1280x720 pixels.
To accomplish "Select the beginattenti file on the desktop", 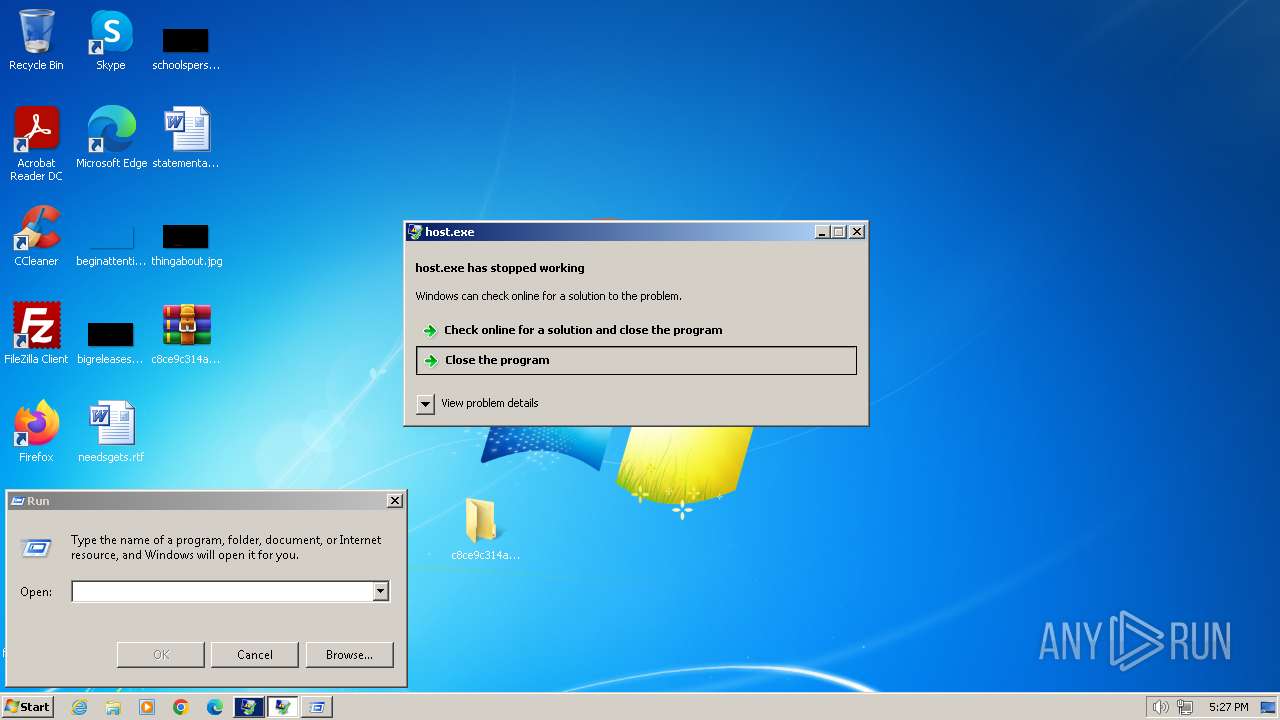I will [x=111, y=244].
